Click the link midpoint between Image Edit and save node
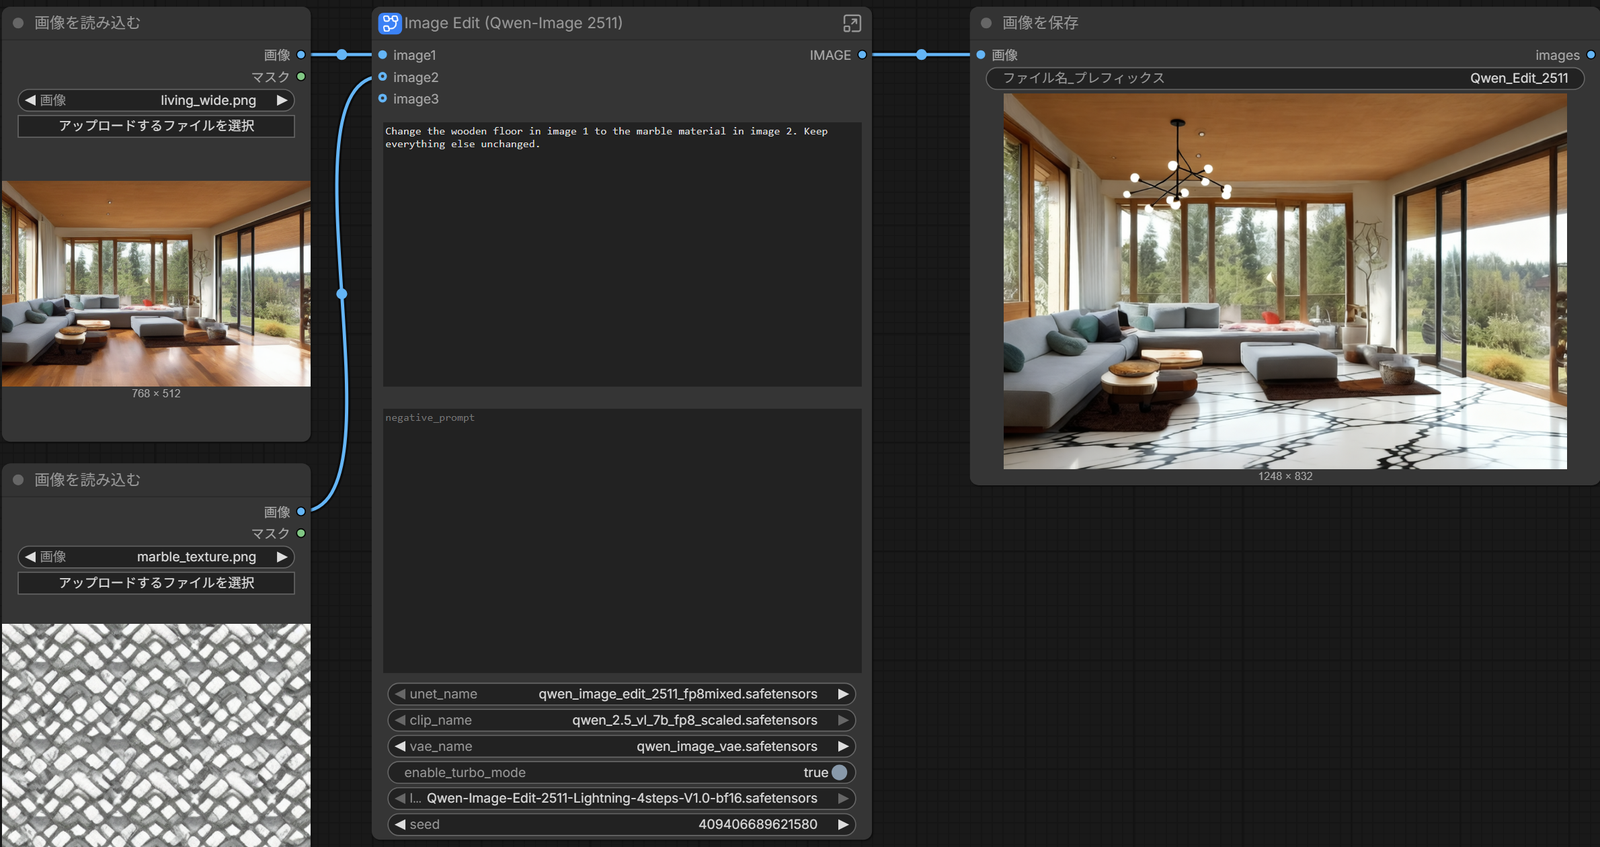The height and width of the screenshot is (847, 1600). tap(922, 55)
